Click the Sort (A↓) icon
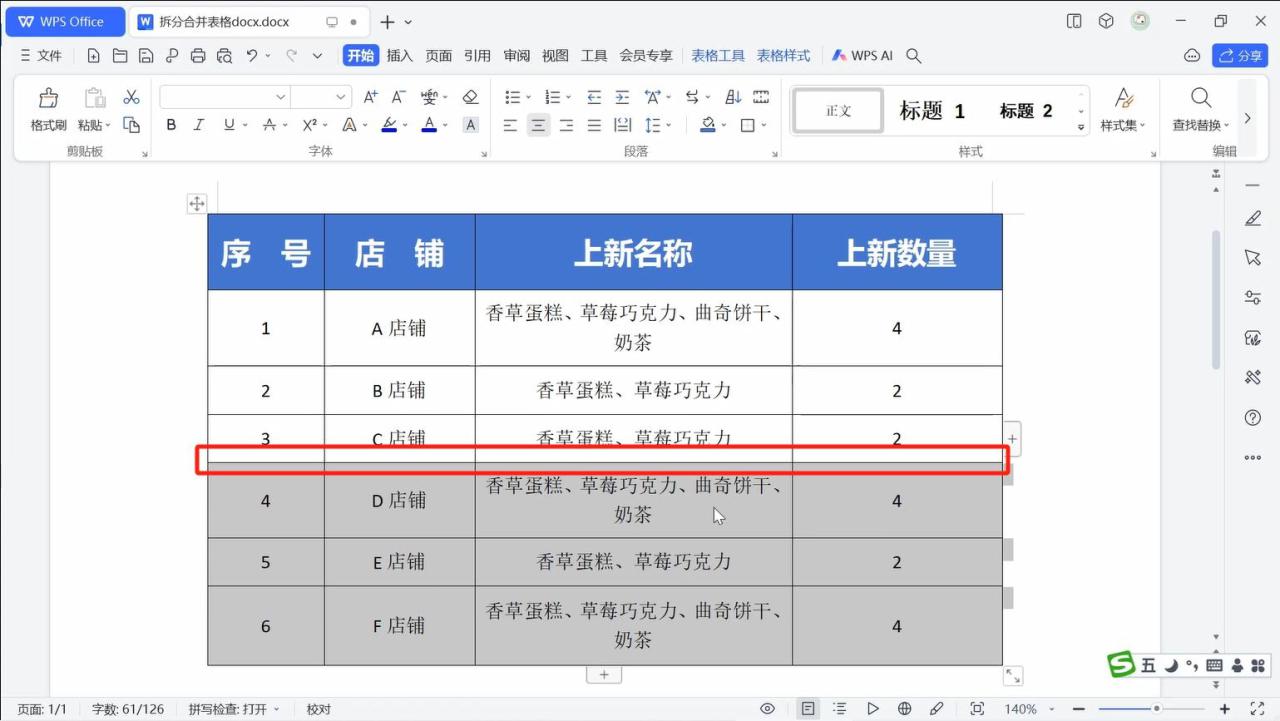The image size is (1280, 721). click(x=733, y=97)
